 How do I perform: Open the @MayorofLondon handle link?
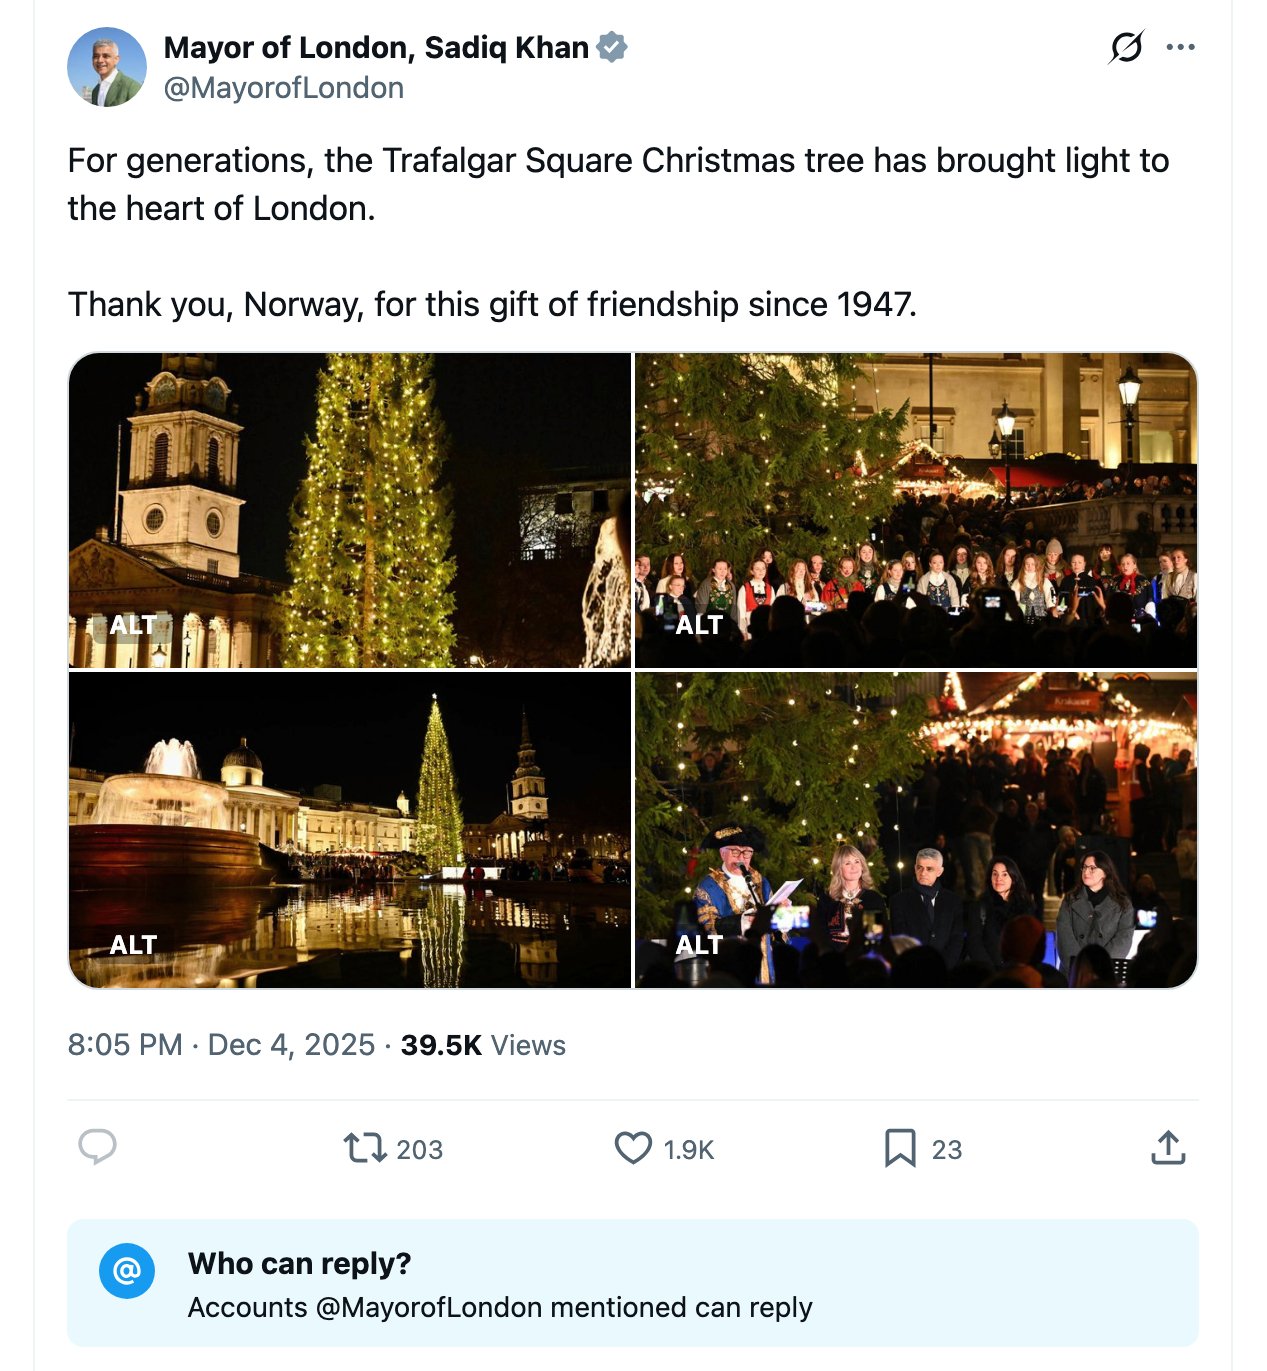pos(284,88)
